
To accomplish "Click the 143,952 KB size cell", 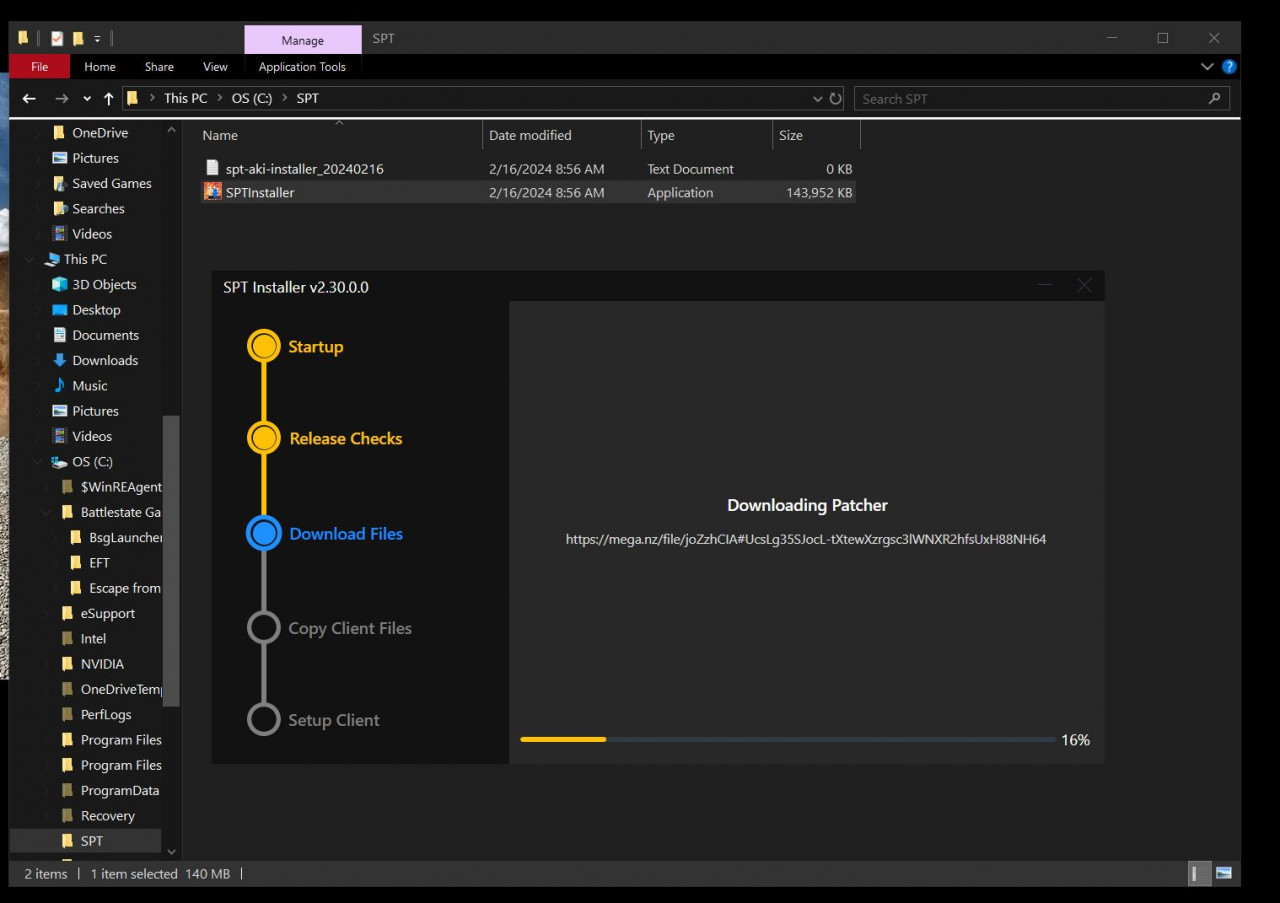I will (819, 192).
